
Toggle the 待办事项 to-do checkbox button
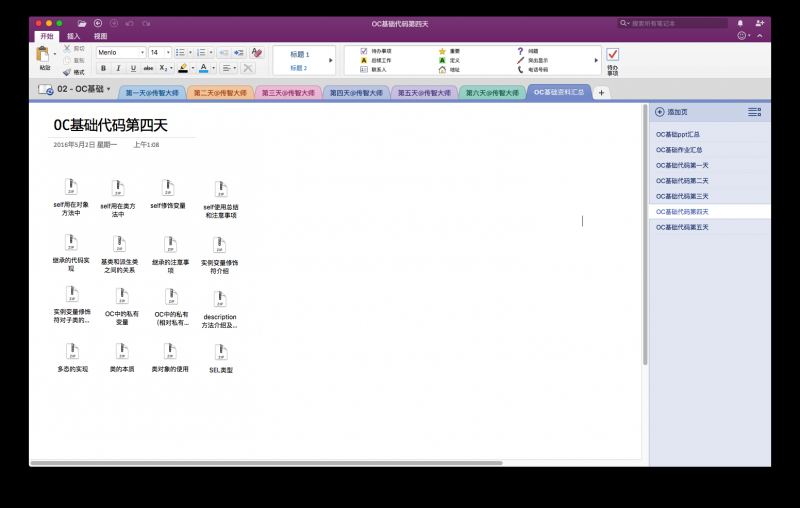pyautogui.click(x=612, y=55)
